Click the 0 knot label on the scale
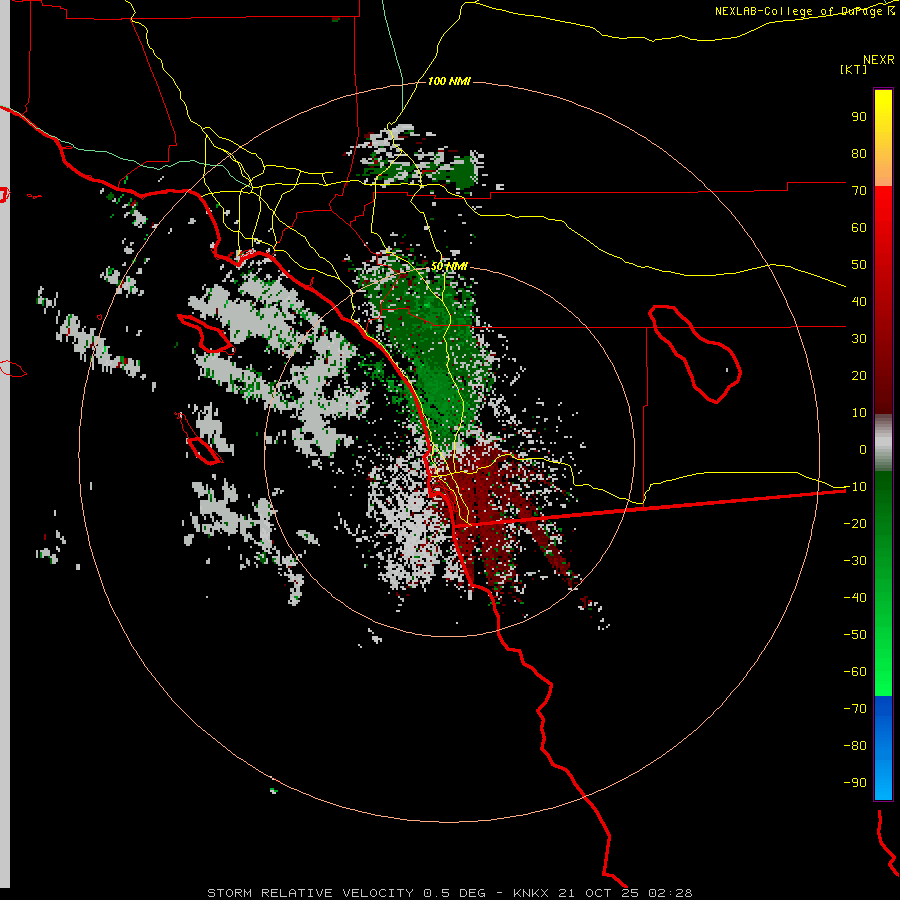This screenshot has height=900, width=900. (x=863, y=449)
